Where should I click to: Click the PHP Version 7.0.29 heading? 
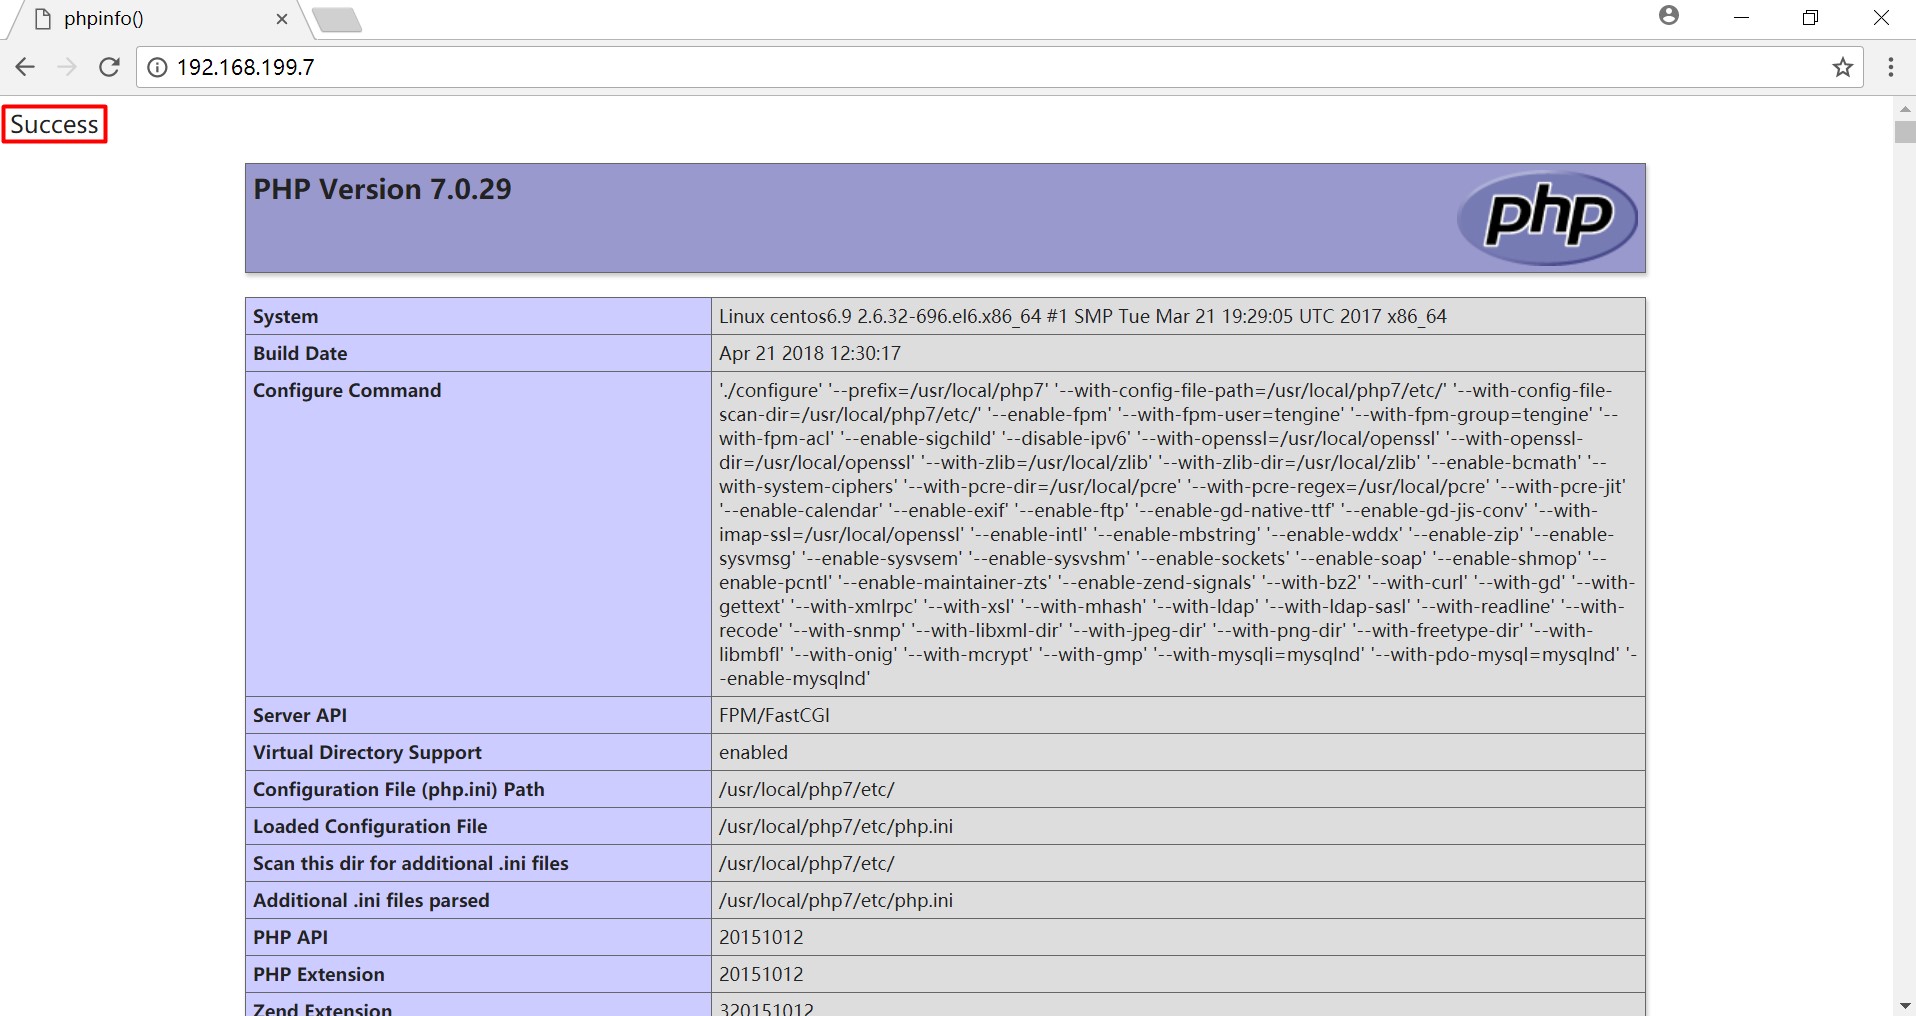[382, 189]
